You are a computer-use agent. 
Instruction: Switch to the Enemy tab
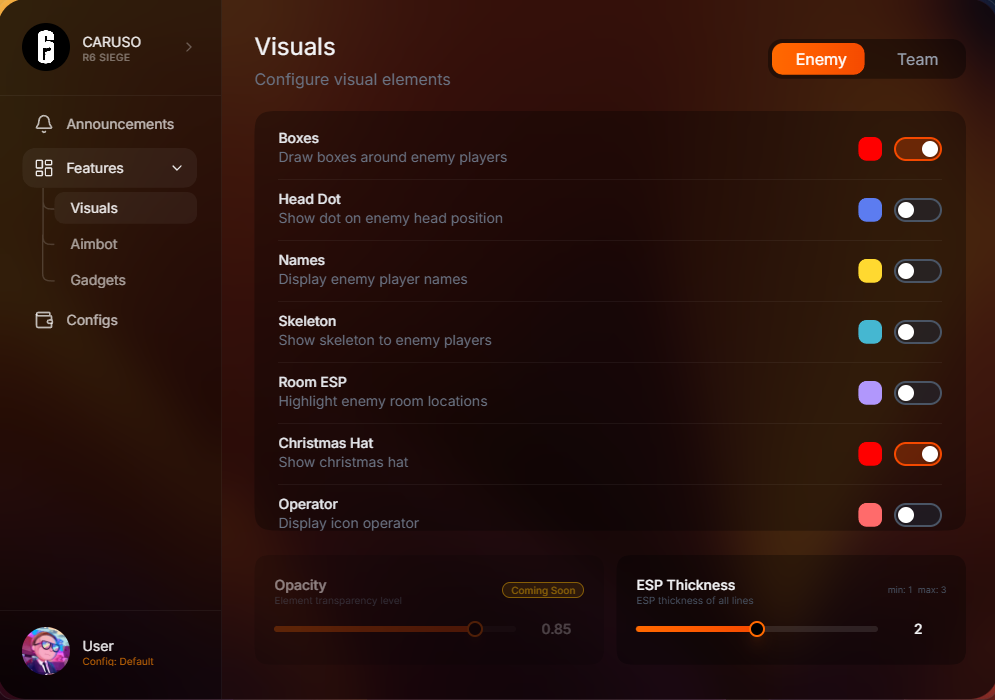coord(818,59)
